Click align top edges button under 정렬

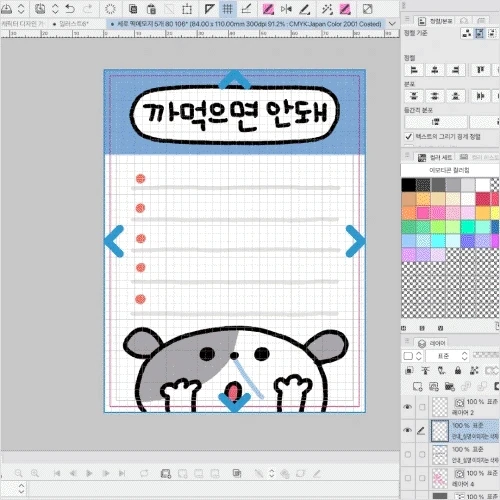[480, 70]
